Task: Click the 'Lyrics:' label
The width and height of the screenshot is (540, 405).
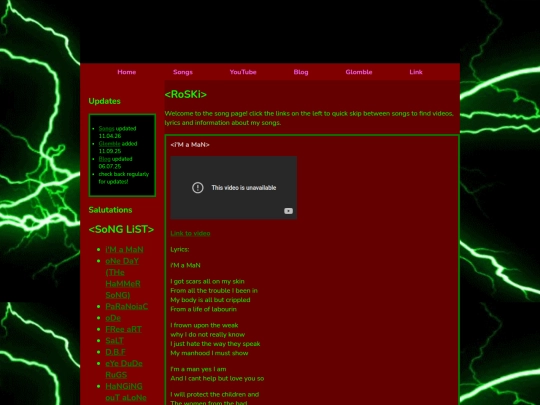Action: coord(179,249)
